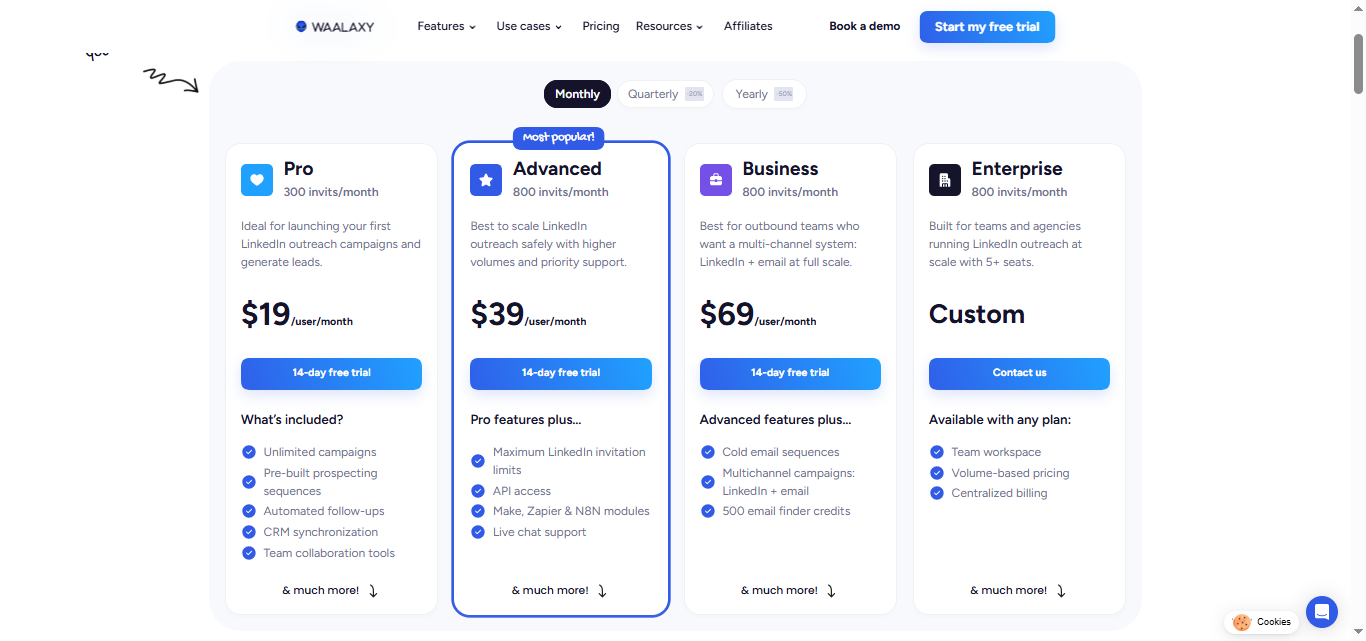This screenshot has height=641, width=1366.
Task: Click the Business plan briefcase icon
Action: click(716, 180)
